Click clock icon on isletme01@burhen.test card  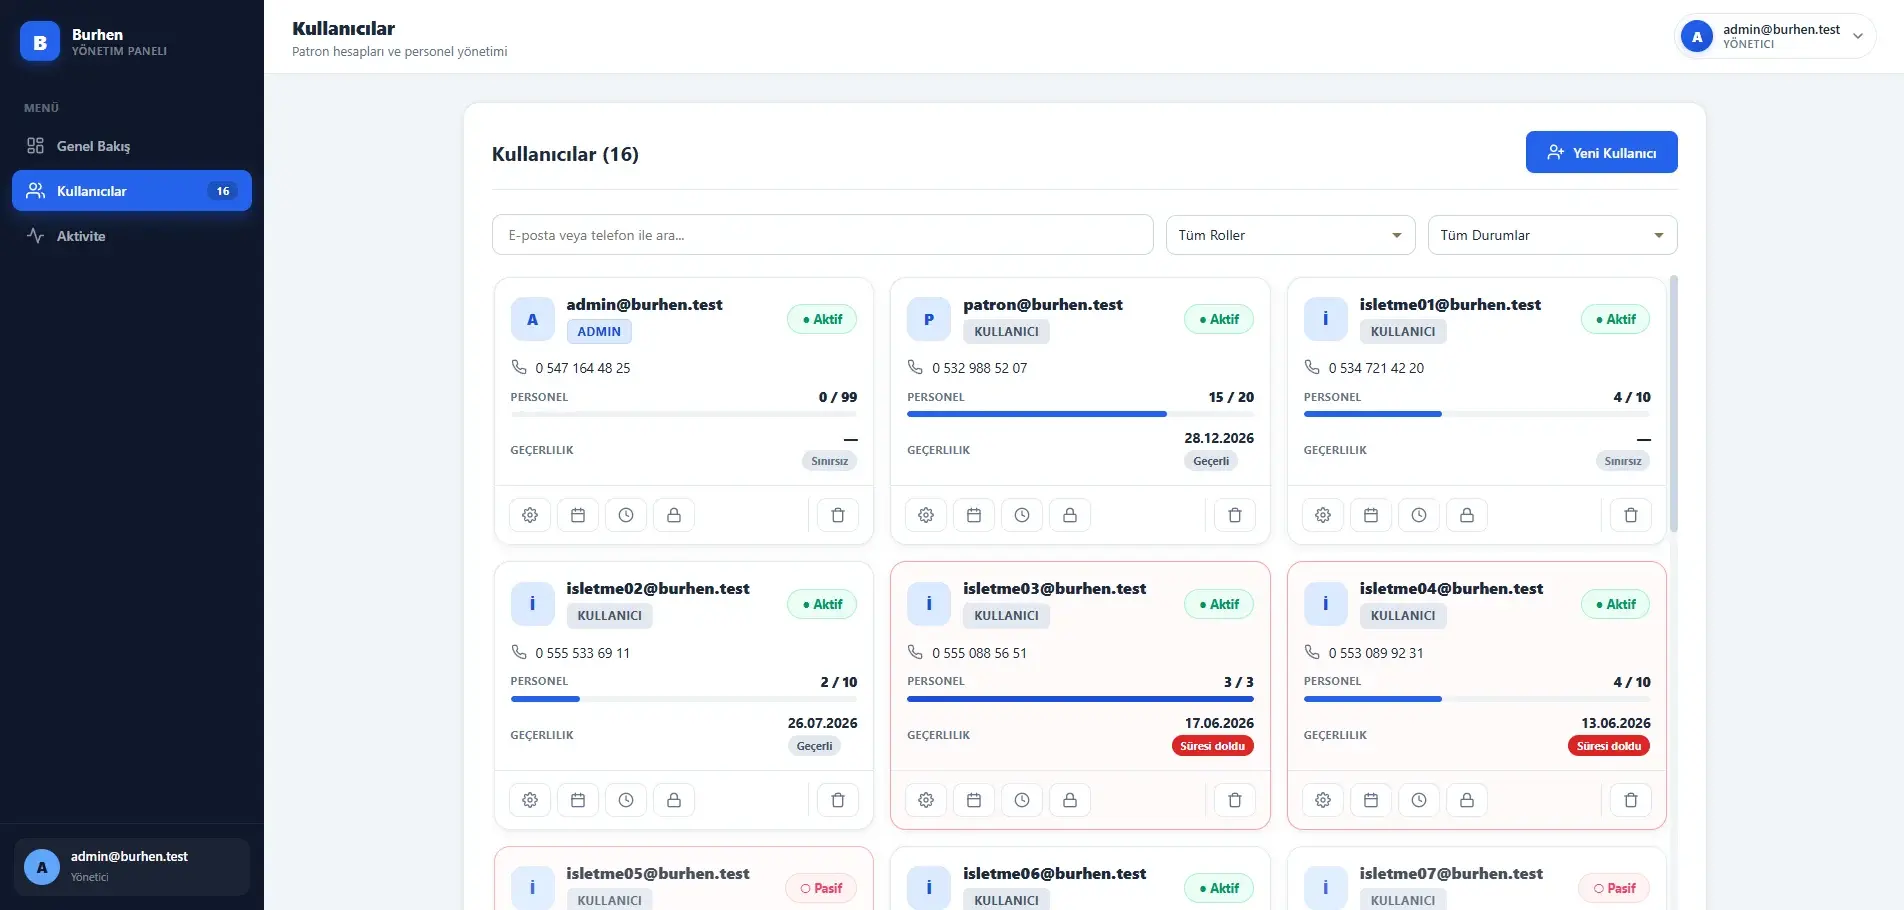(x=1419, y=515)
